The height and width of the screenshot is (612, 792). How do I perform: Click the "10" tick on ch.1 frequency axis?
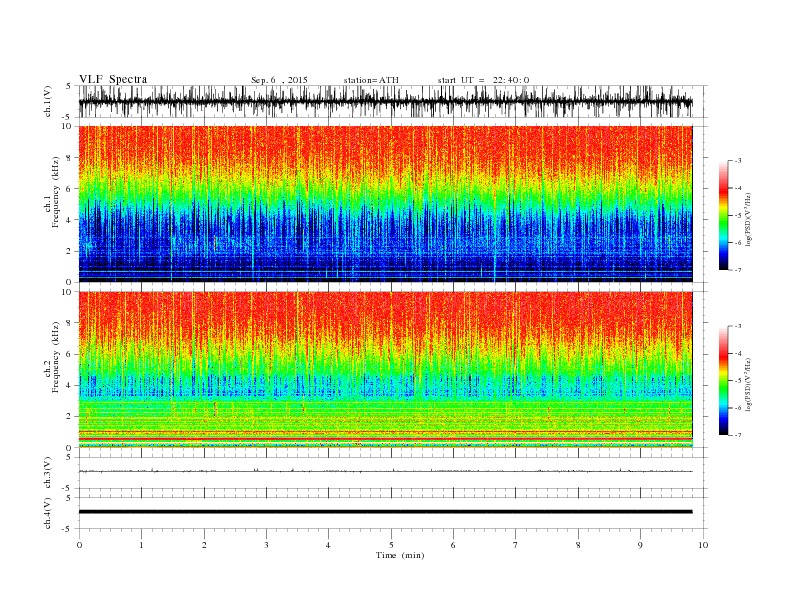click(x=66, y=126)
